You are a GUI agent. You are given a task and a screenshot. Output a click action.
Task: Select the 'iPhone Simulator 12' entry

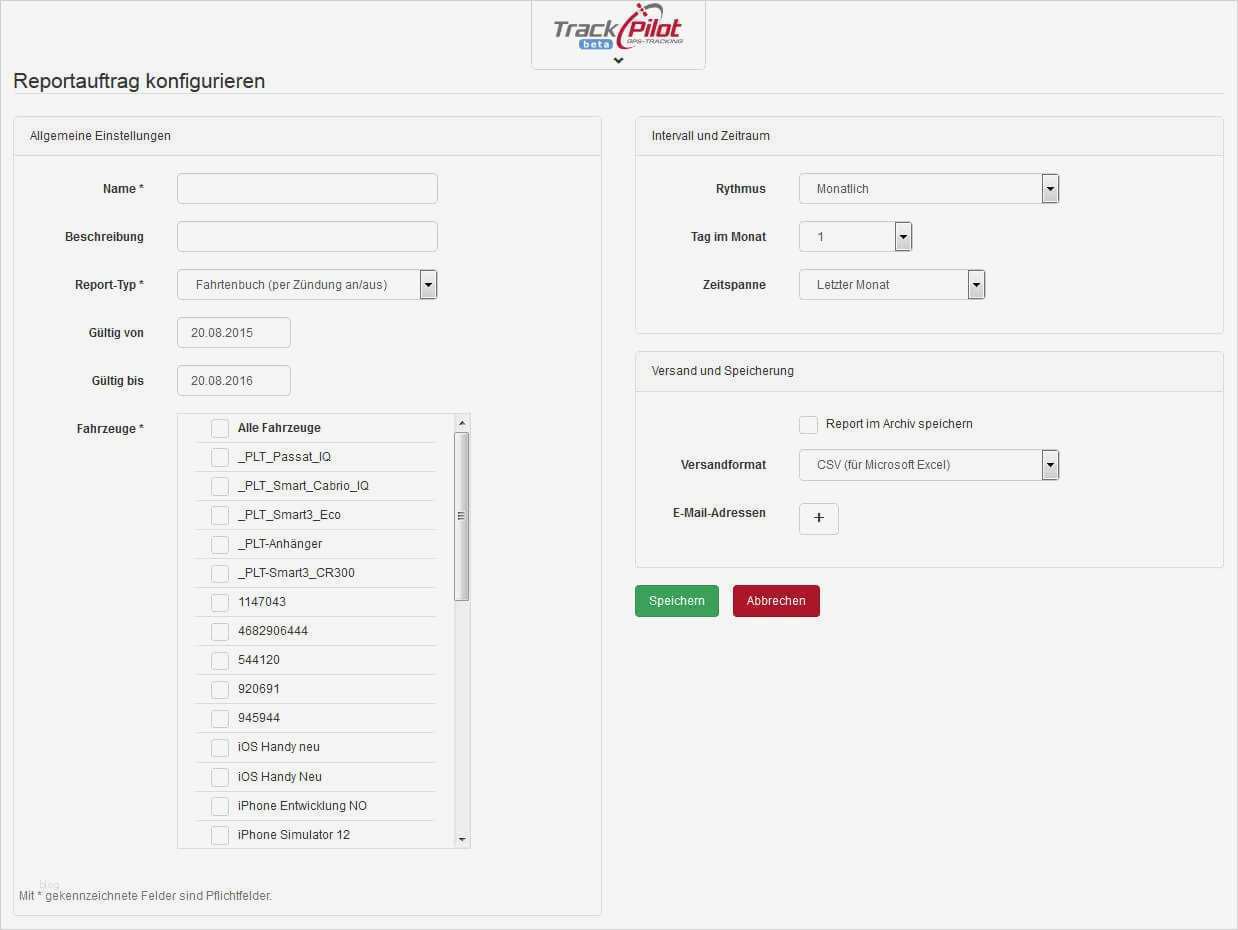tap(219, 834)
